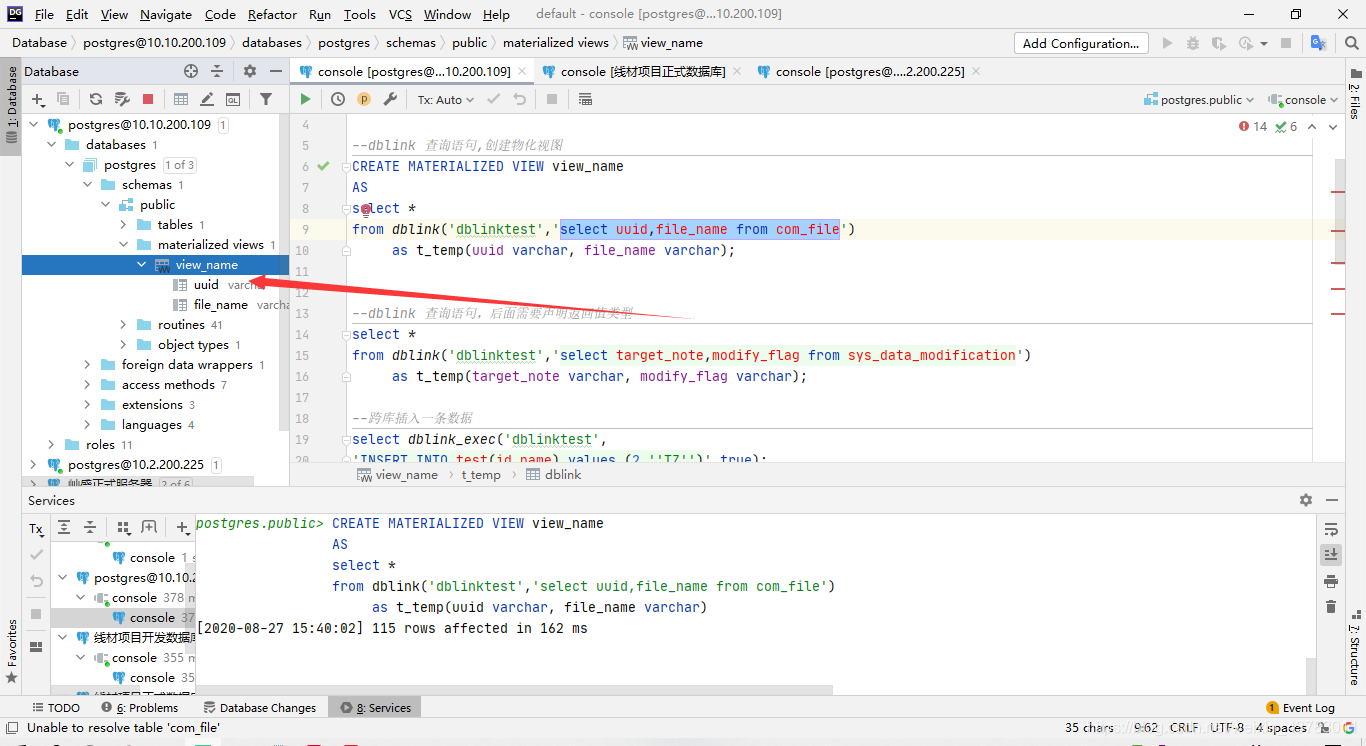Open query history clock icon

coord(338,99)
